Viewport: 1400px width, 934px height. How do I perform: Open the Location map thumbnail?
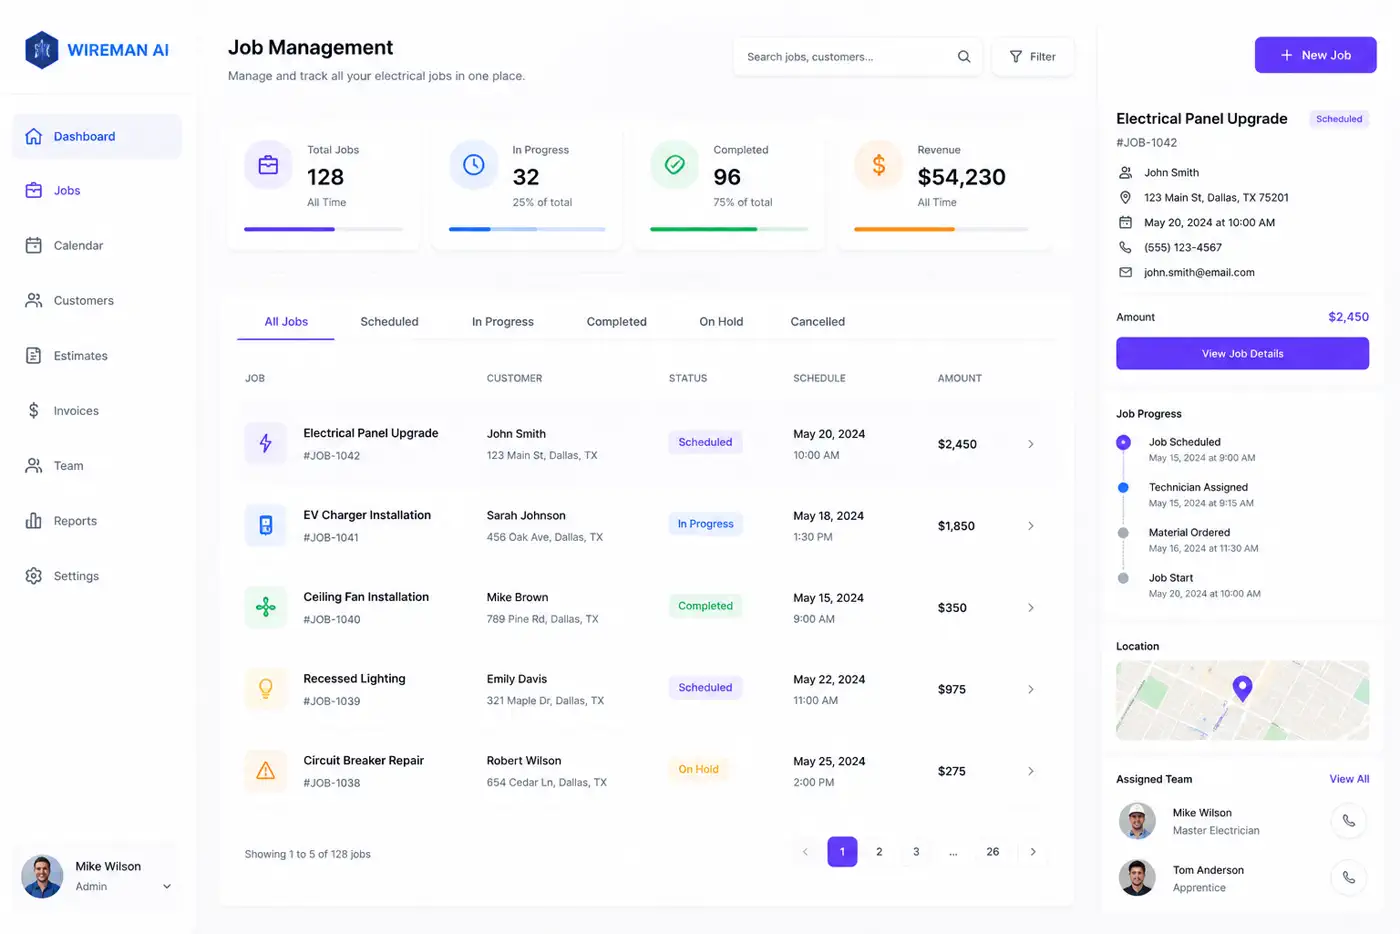pyautogui.click(x=1242, y=700)
